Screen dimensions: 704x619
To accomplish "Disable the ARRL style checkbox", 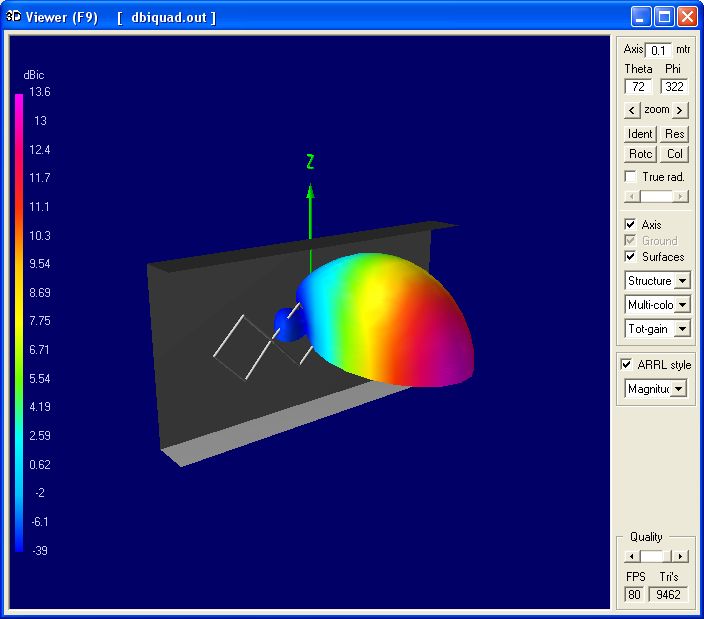I will pyautogui.click(x=628, y=365).
